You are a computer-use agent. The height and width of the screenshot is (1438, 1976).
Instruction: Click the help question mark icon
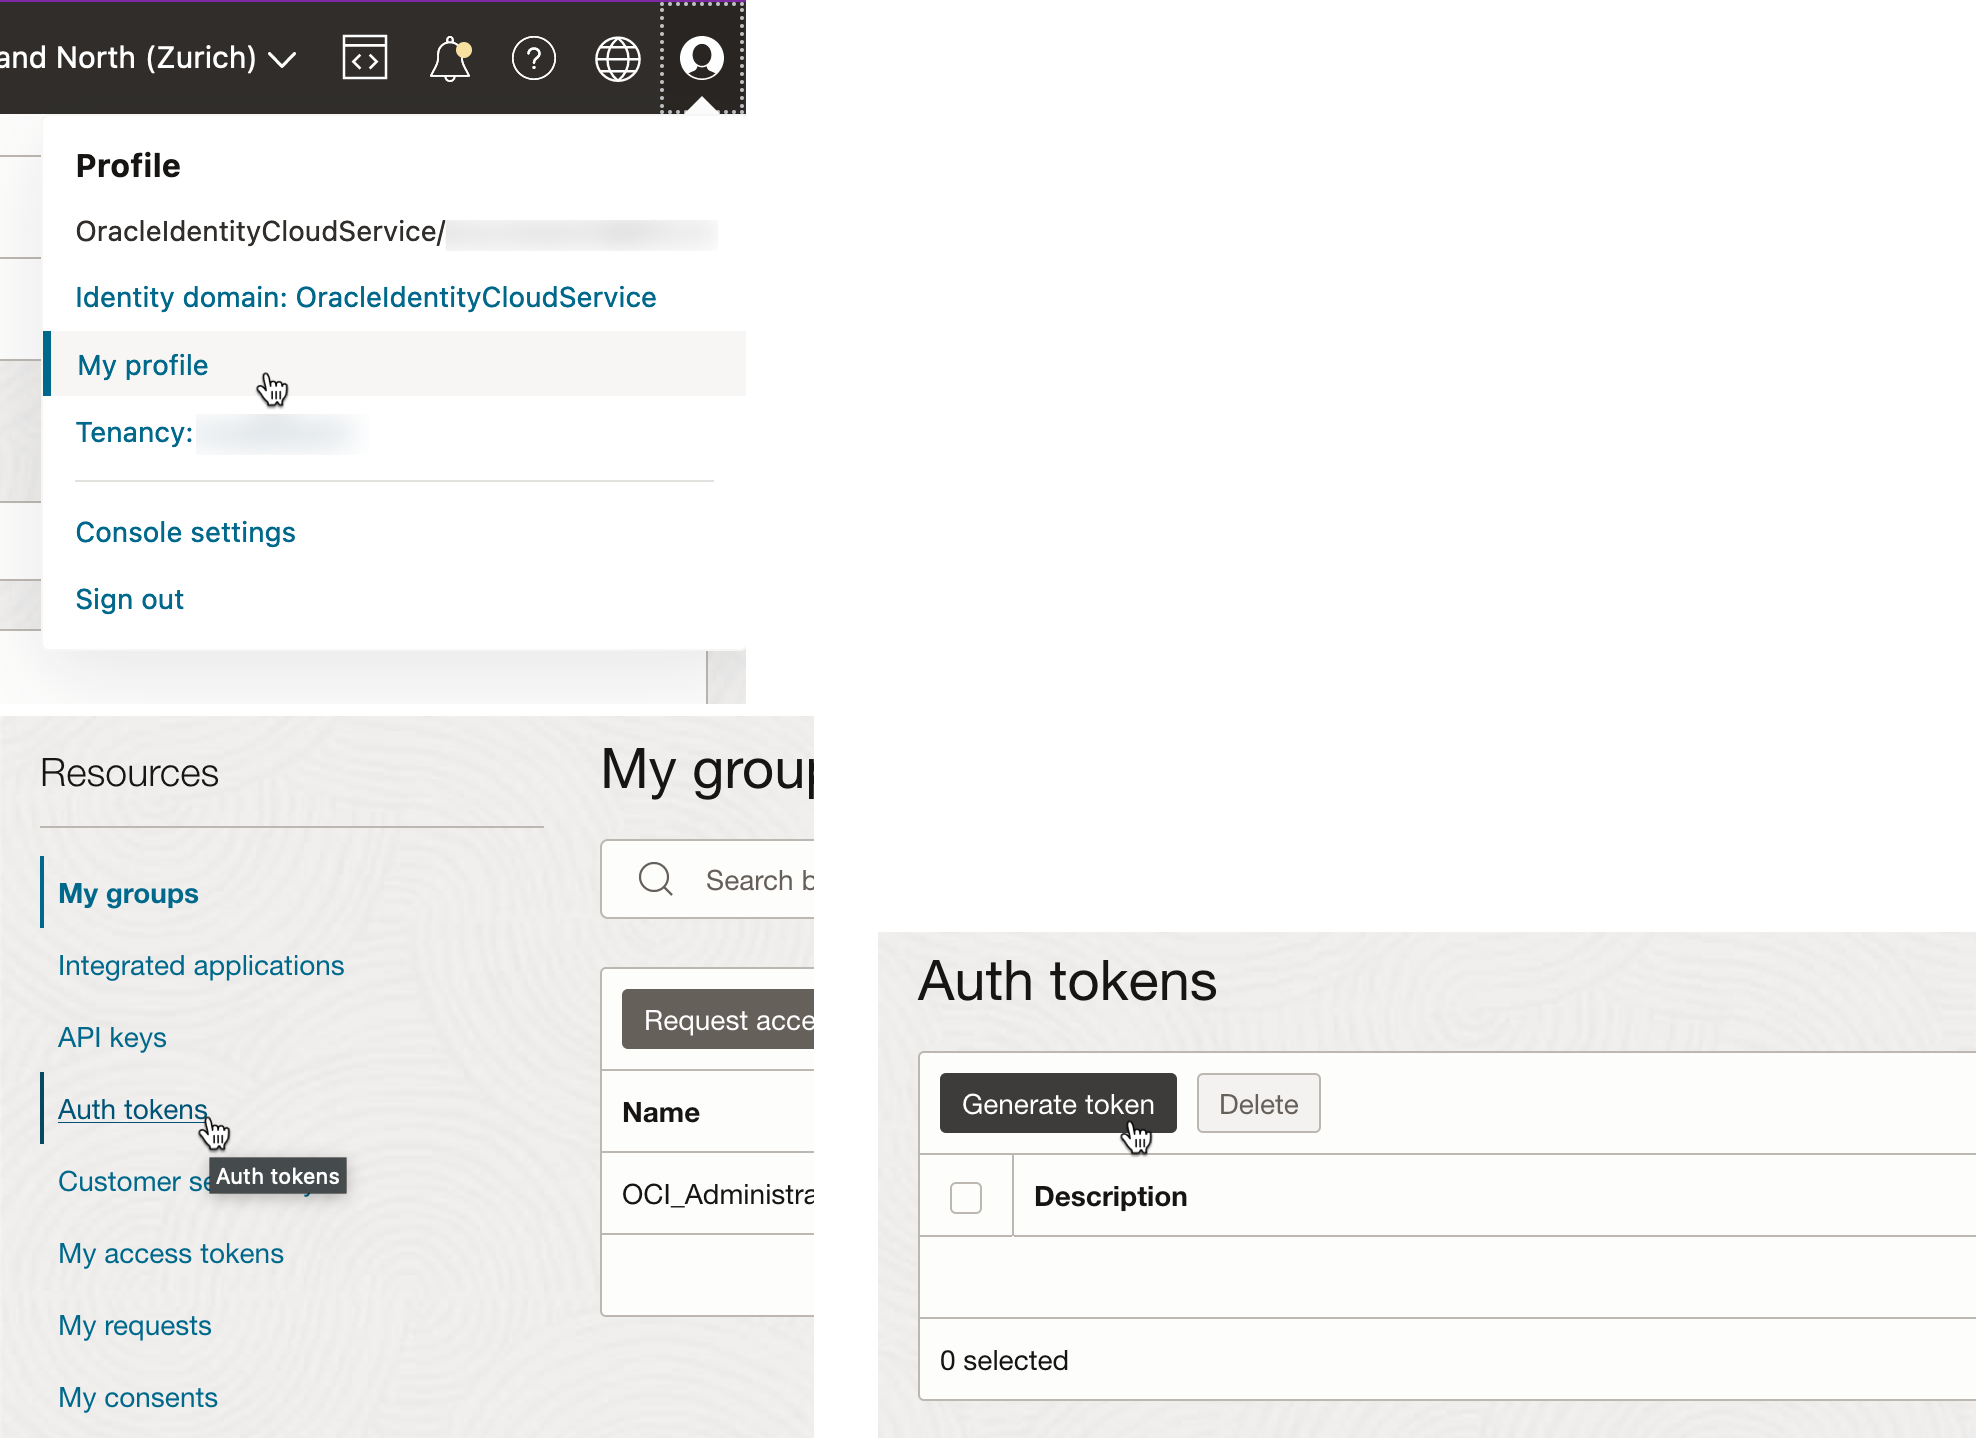tap(533, 58)
